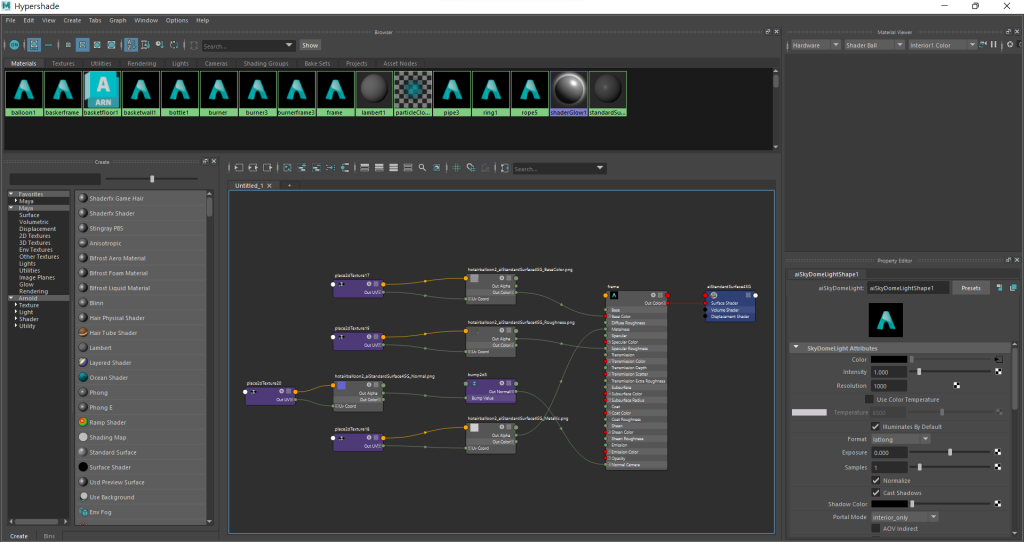Click the input and output connections graph icon in the graph toolbar
This screenshot has width=1024, height=542.
253,168
